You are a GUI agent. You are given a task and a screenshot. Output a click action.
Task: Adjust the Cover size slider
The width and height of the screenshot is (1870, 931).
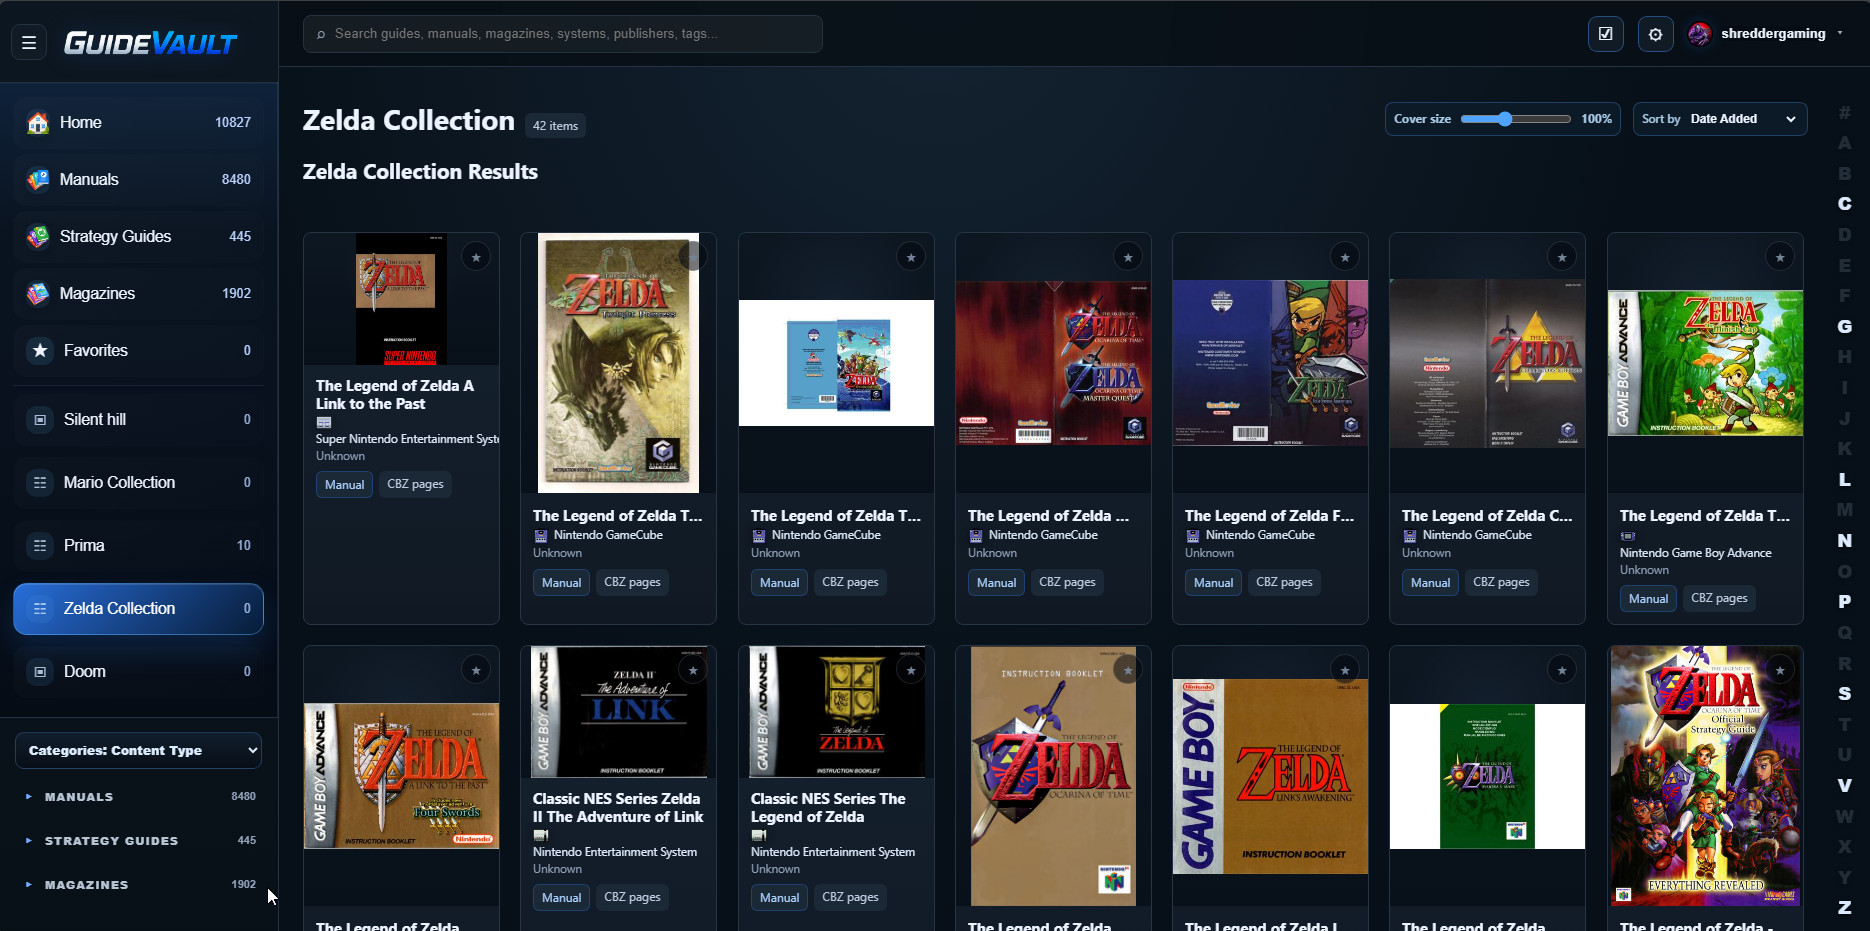(1515, 119)
